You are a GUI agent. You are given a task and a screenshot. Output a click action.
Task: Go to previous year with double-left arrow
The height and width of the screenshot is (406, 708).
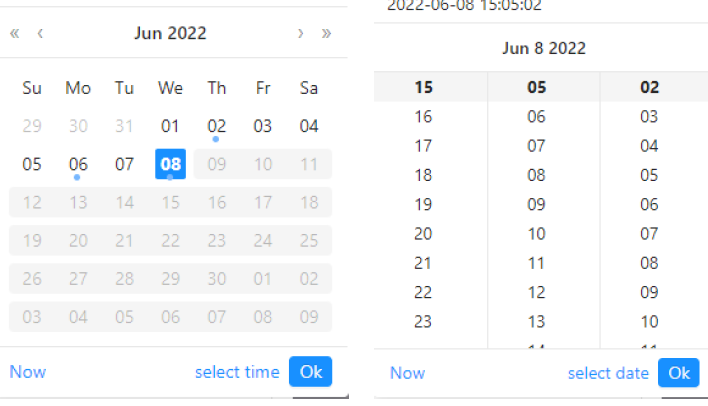point(14,33)
